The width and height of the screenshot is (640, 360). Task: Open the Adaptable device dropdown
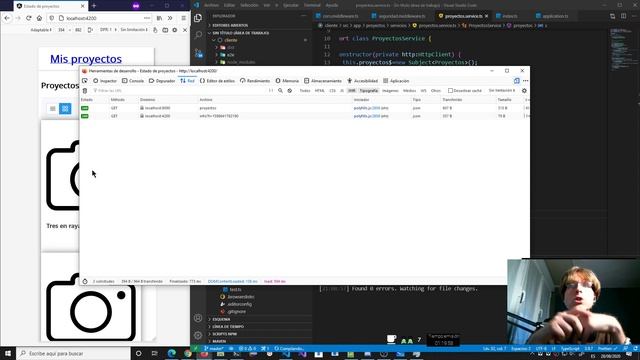tap(41, 30)
